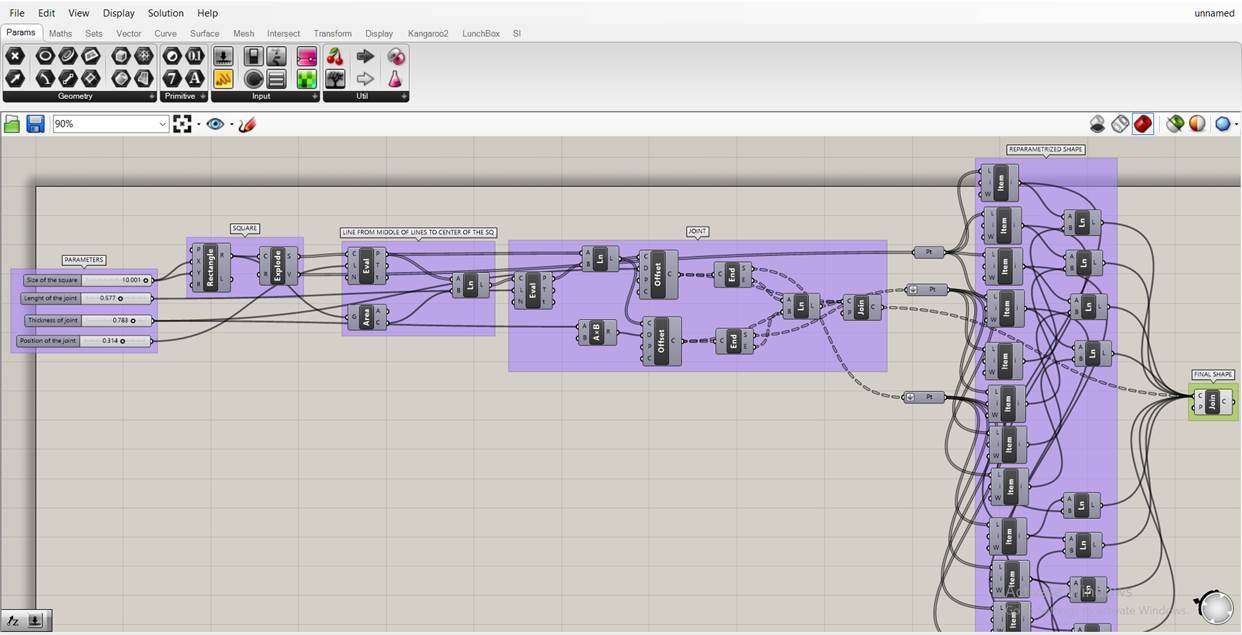The width and height of the screenshot is (1242, 635).
Task: Expand the Geometry panel with plus corner
Action: [152, 97]
